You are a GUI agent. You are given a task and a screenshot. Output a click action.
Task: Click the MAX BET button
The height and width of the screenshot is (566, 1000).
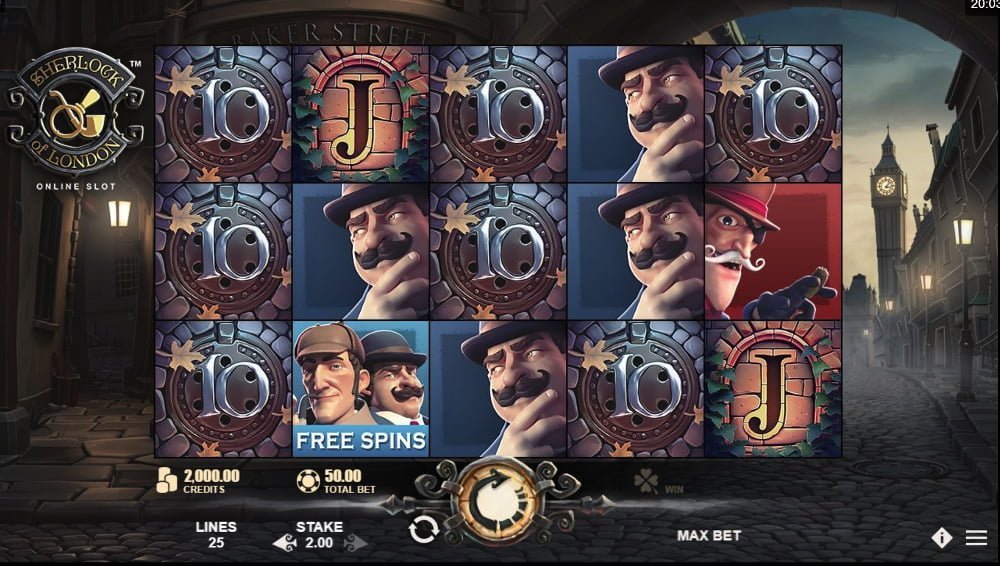pyautogui.click(x=709, y=535)
